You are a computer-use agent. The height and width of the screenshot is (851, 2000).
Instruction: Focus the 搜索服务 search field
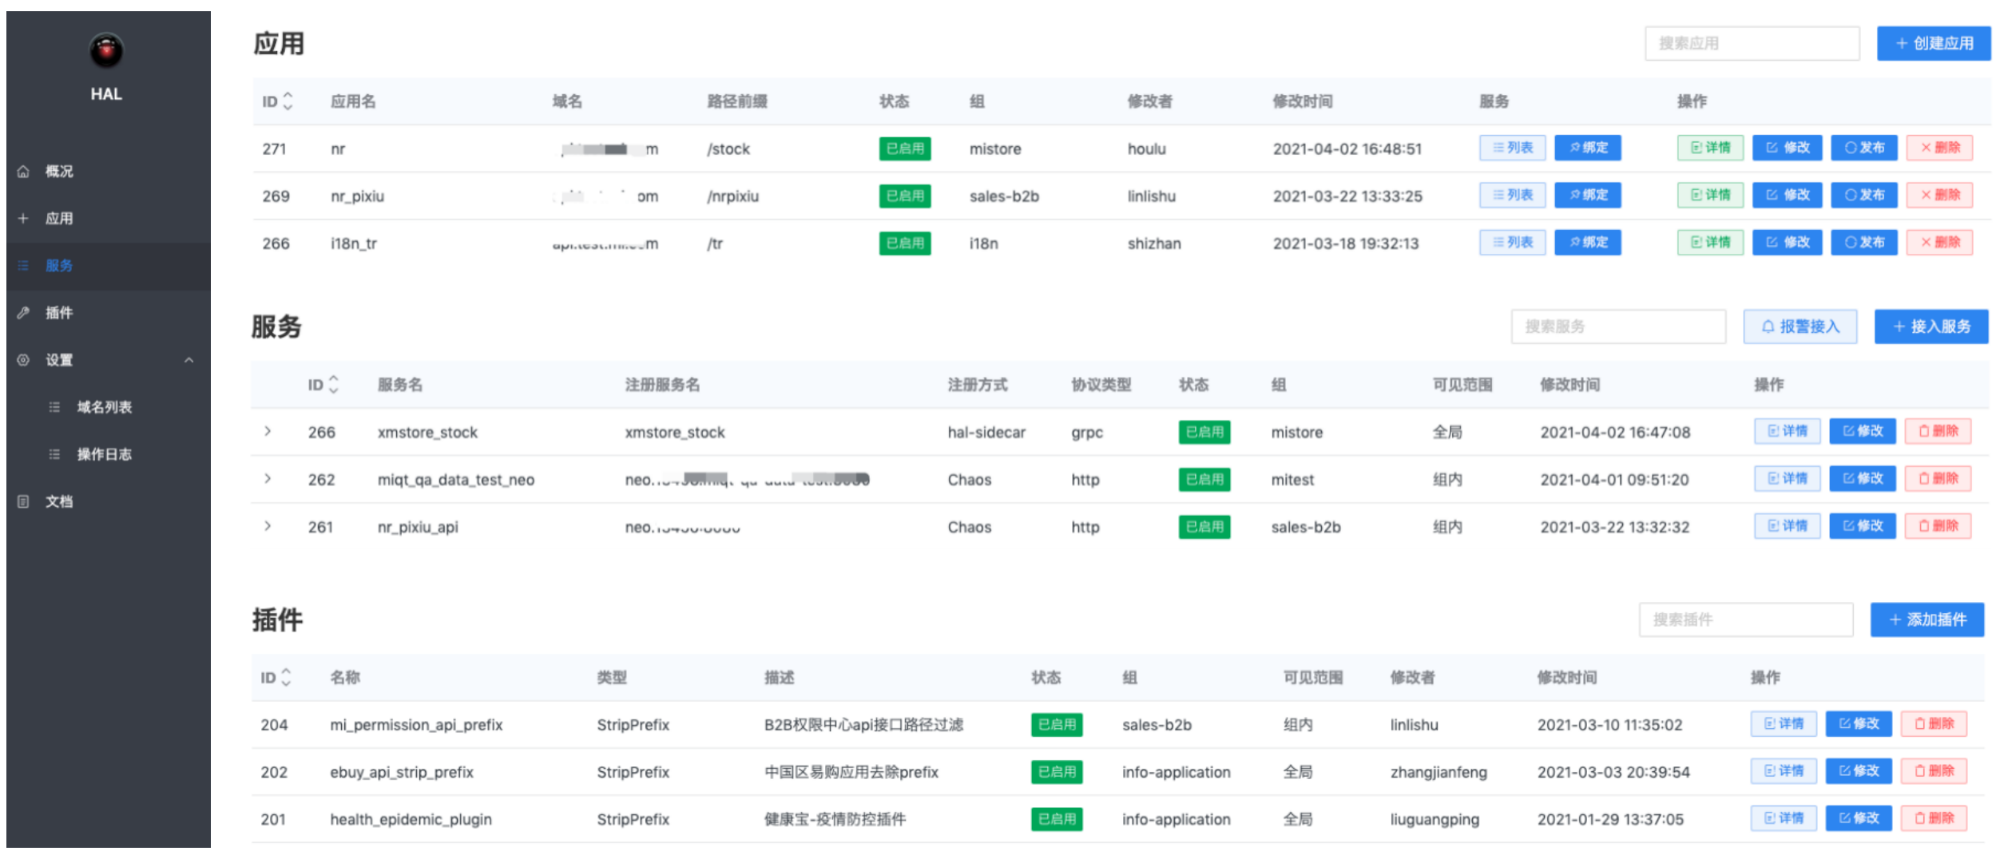tap(1618, 326)
